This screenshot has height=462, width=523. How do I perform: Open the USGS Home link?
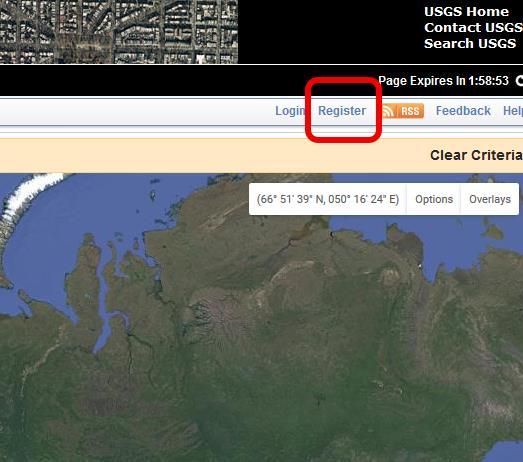pos(466,12)
